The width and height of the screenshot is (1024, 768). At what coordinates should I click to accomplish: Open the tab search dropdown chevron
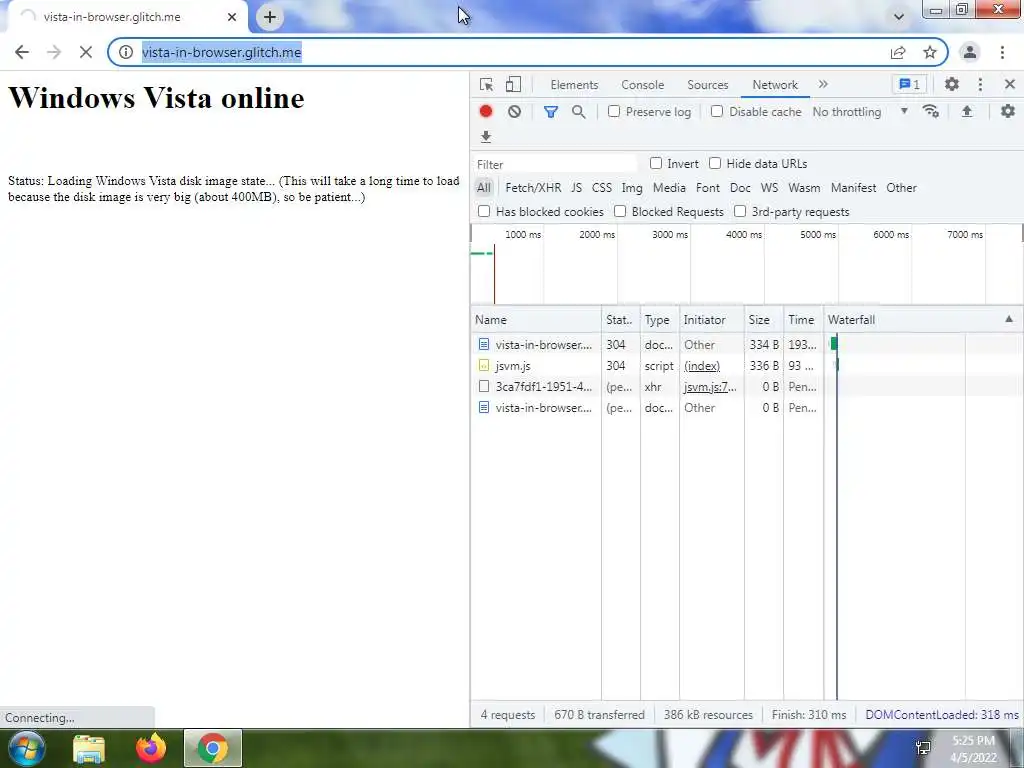[899, 17]
